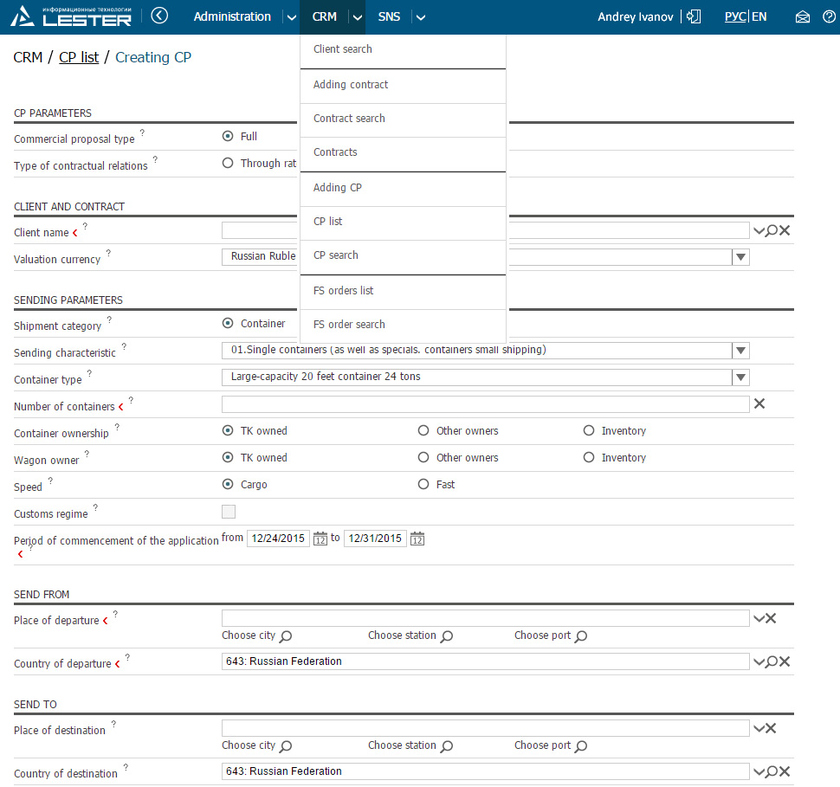Search Country of destination with magnifier icon
This screenshot has height=787, width=840.
[771, 772]
